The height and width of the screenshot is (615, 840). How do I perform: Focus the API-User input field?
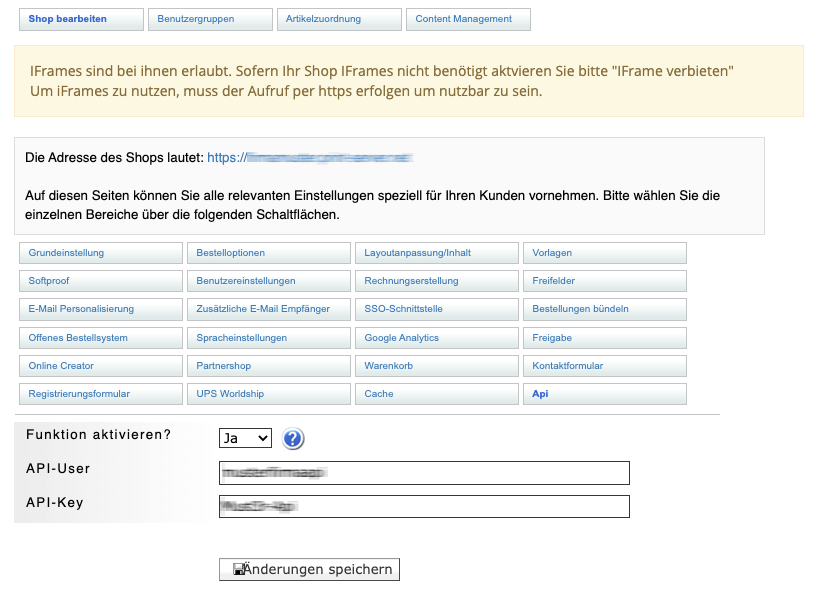424,473
